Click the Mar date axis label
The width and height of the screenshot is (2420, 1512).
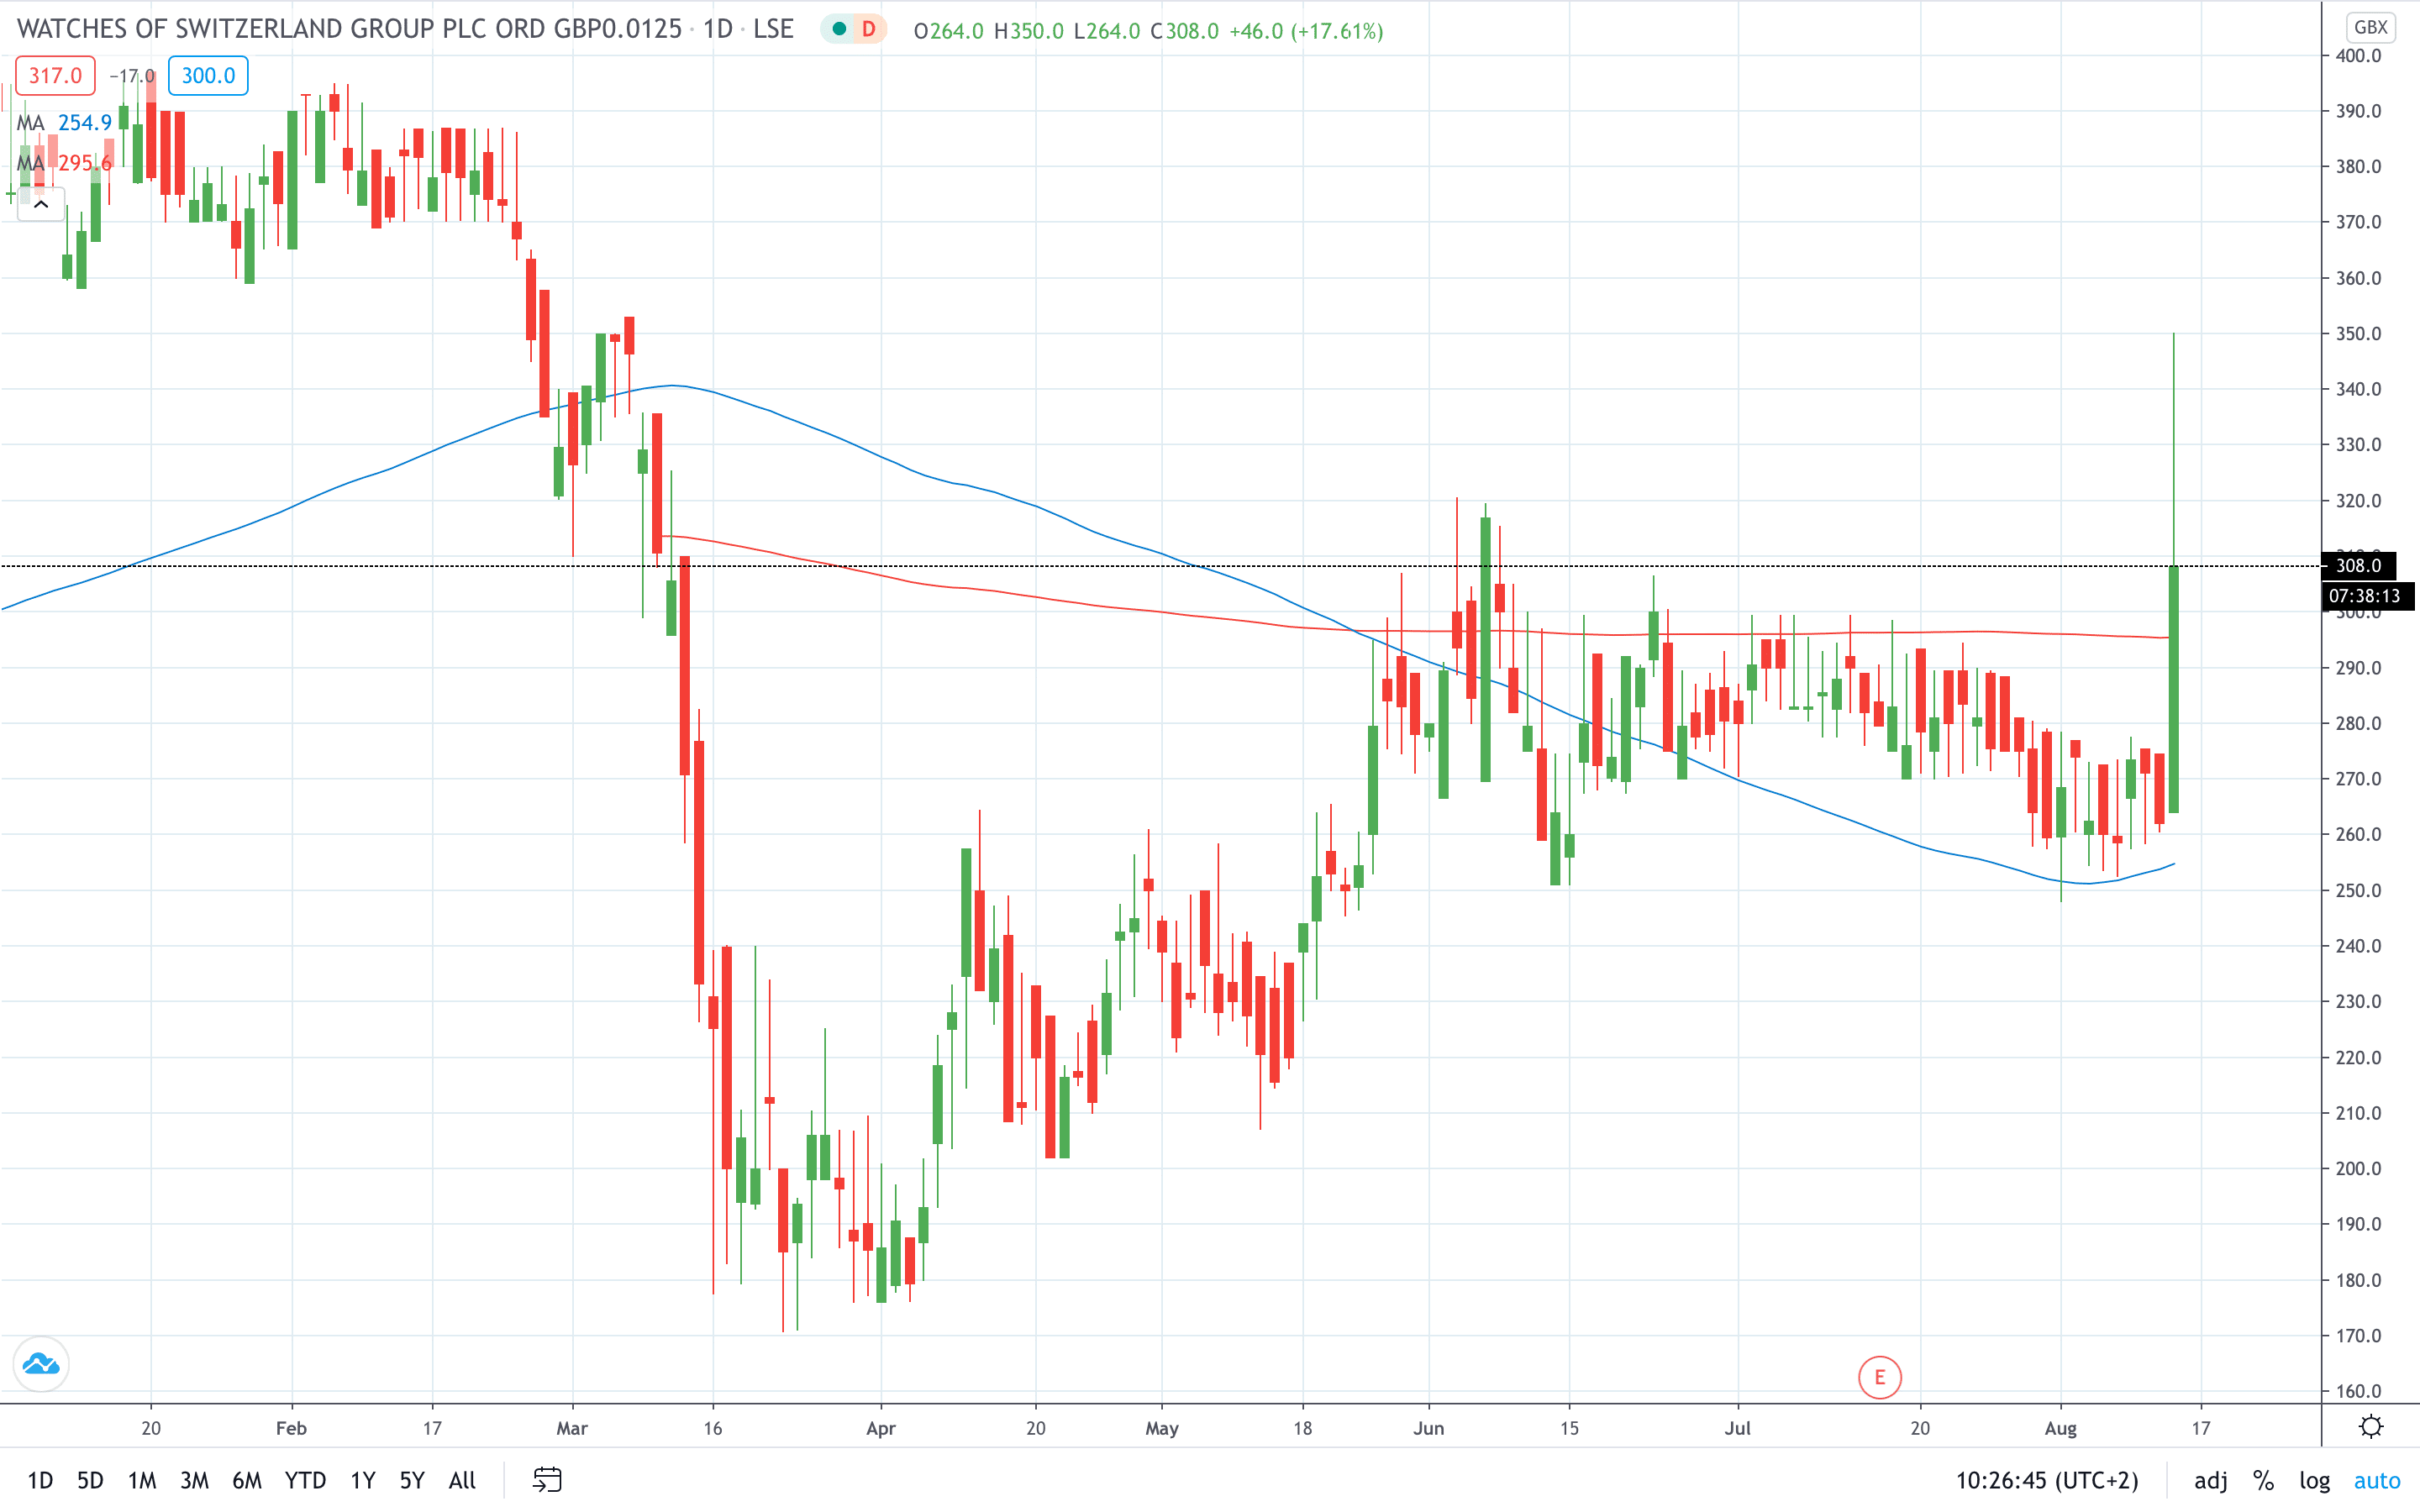click(572, 1428)
